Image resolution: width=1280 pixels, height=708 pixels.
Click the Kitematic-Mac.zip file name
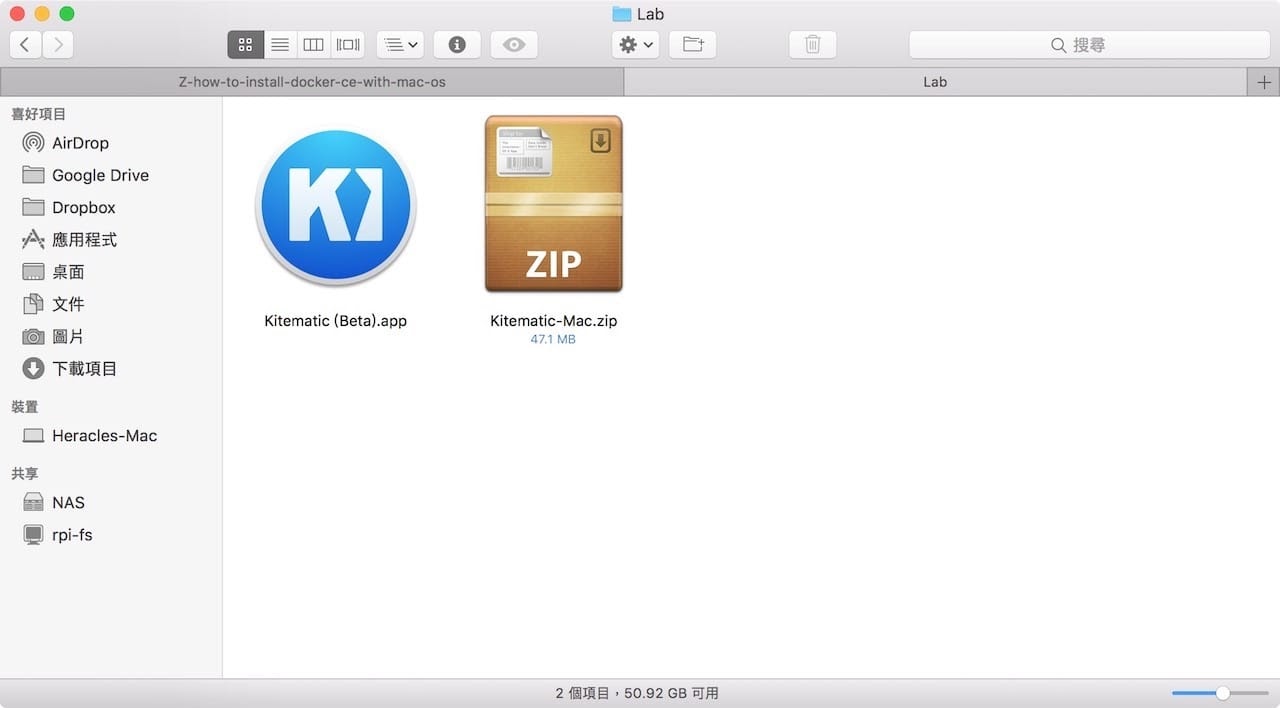coord(553,321)
